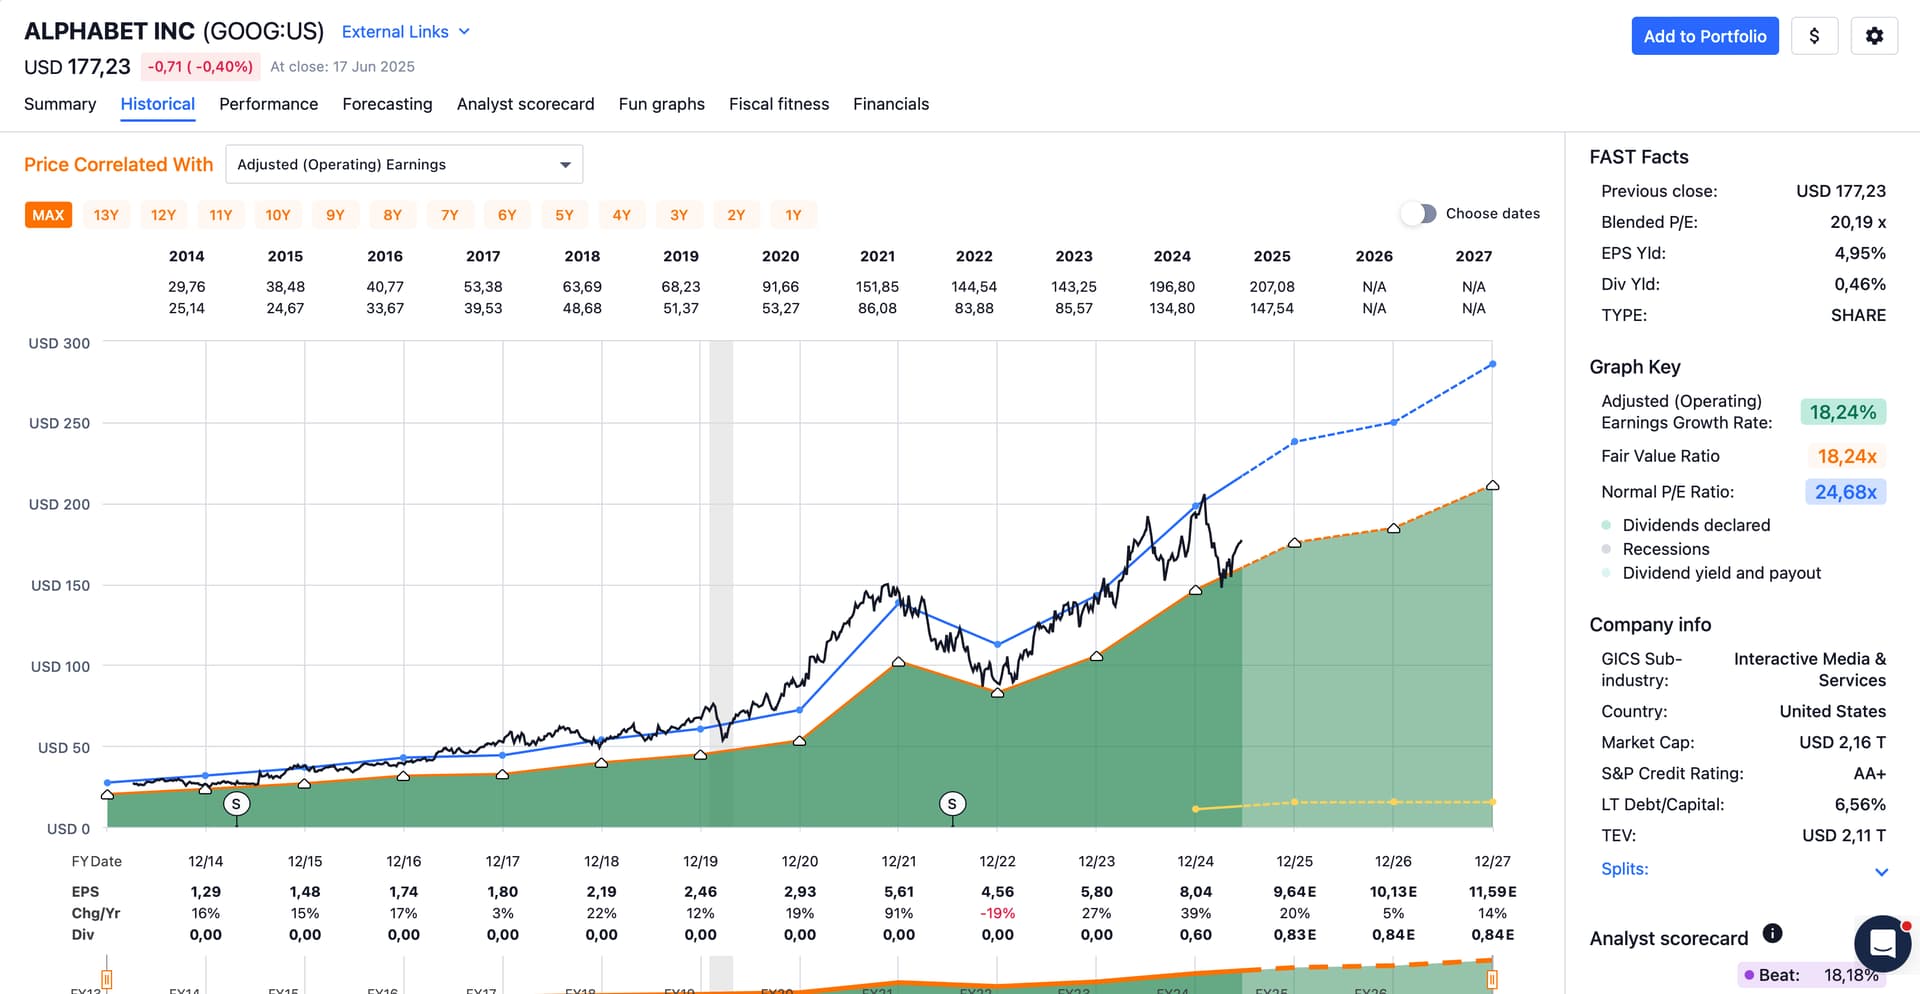This screenshot has height=994, width=1920.
Task: Pick the 6Y time range
Action: pos(507,215)
